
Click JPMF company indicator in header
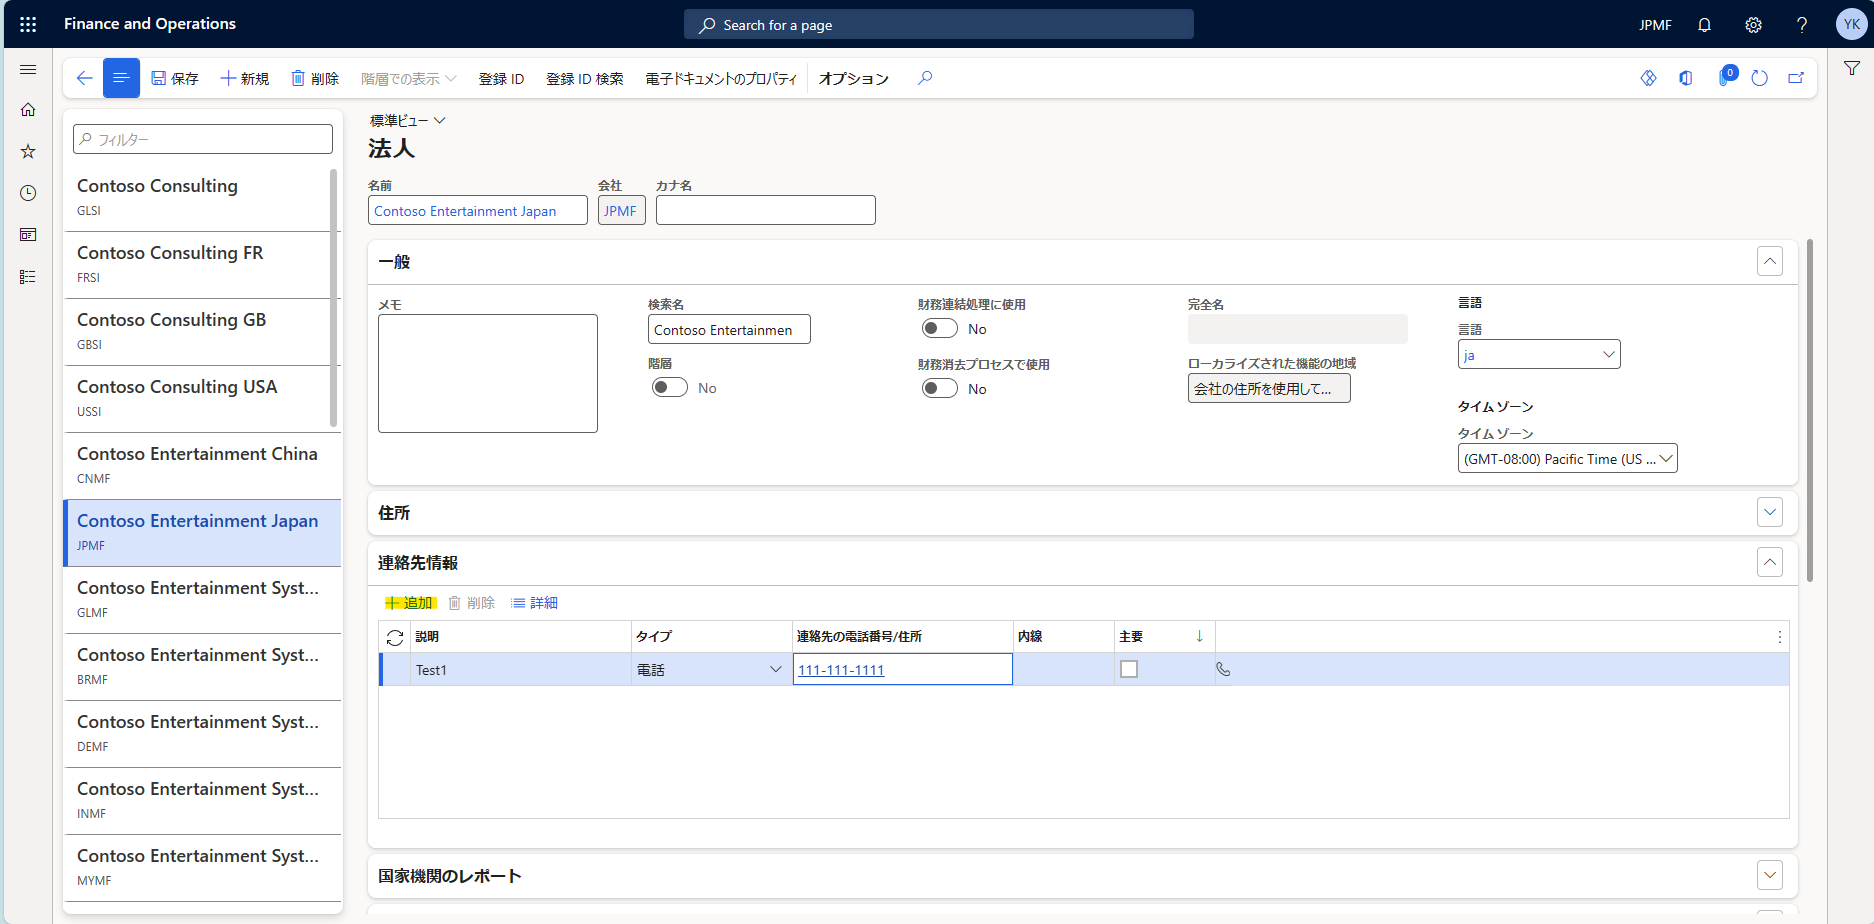coord(1655,25)
